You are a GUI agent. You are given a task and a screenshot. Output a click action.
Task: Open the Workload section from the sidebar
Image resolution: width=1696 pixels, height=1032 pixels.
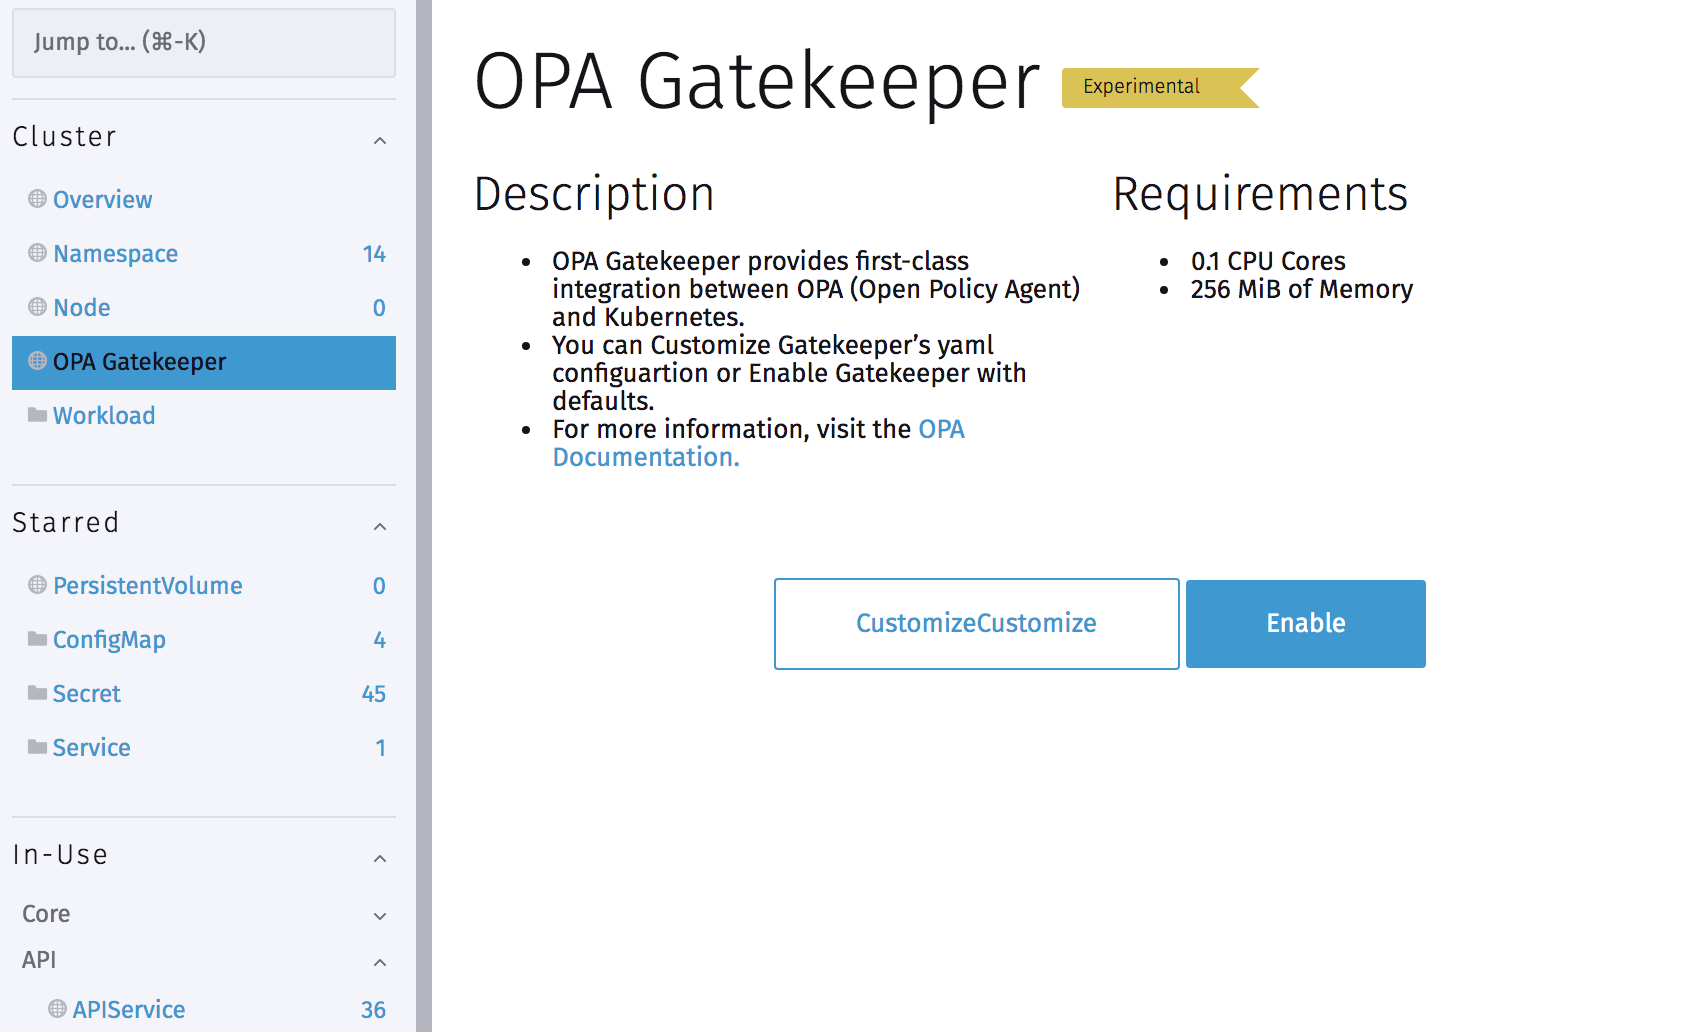click(104, 415)
